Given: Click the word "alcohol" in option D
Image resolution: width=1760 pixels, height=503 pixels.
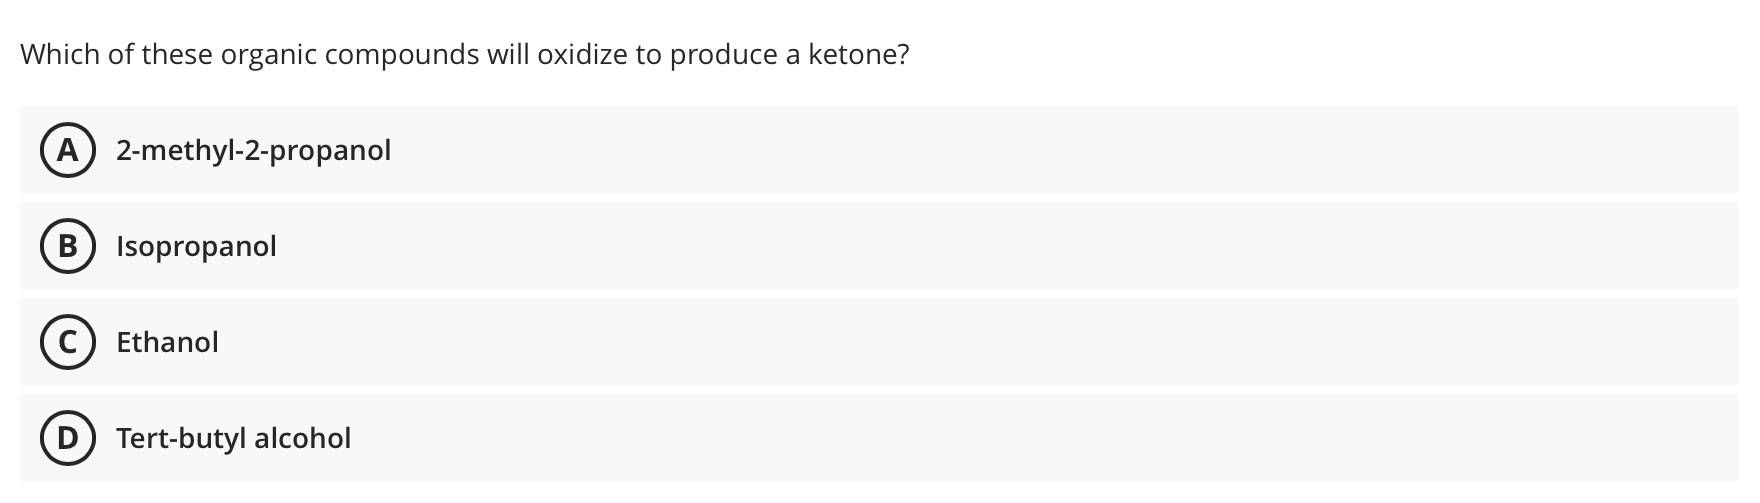Looking at the screenshot, I should click(x=302, y=438).
